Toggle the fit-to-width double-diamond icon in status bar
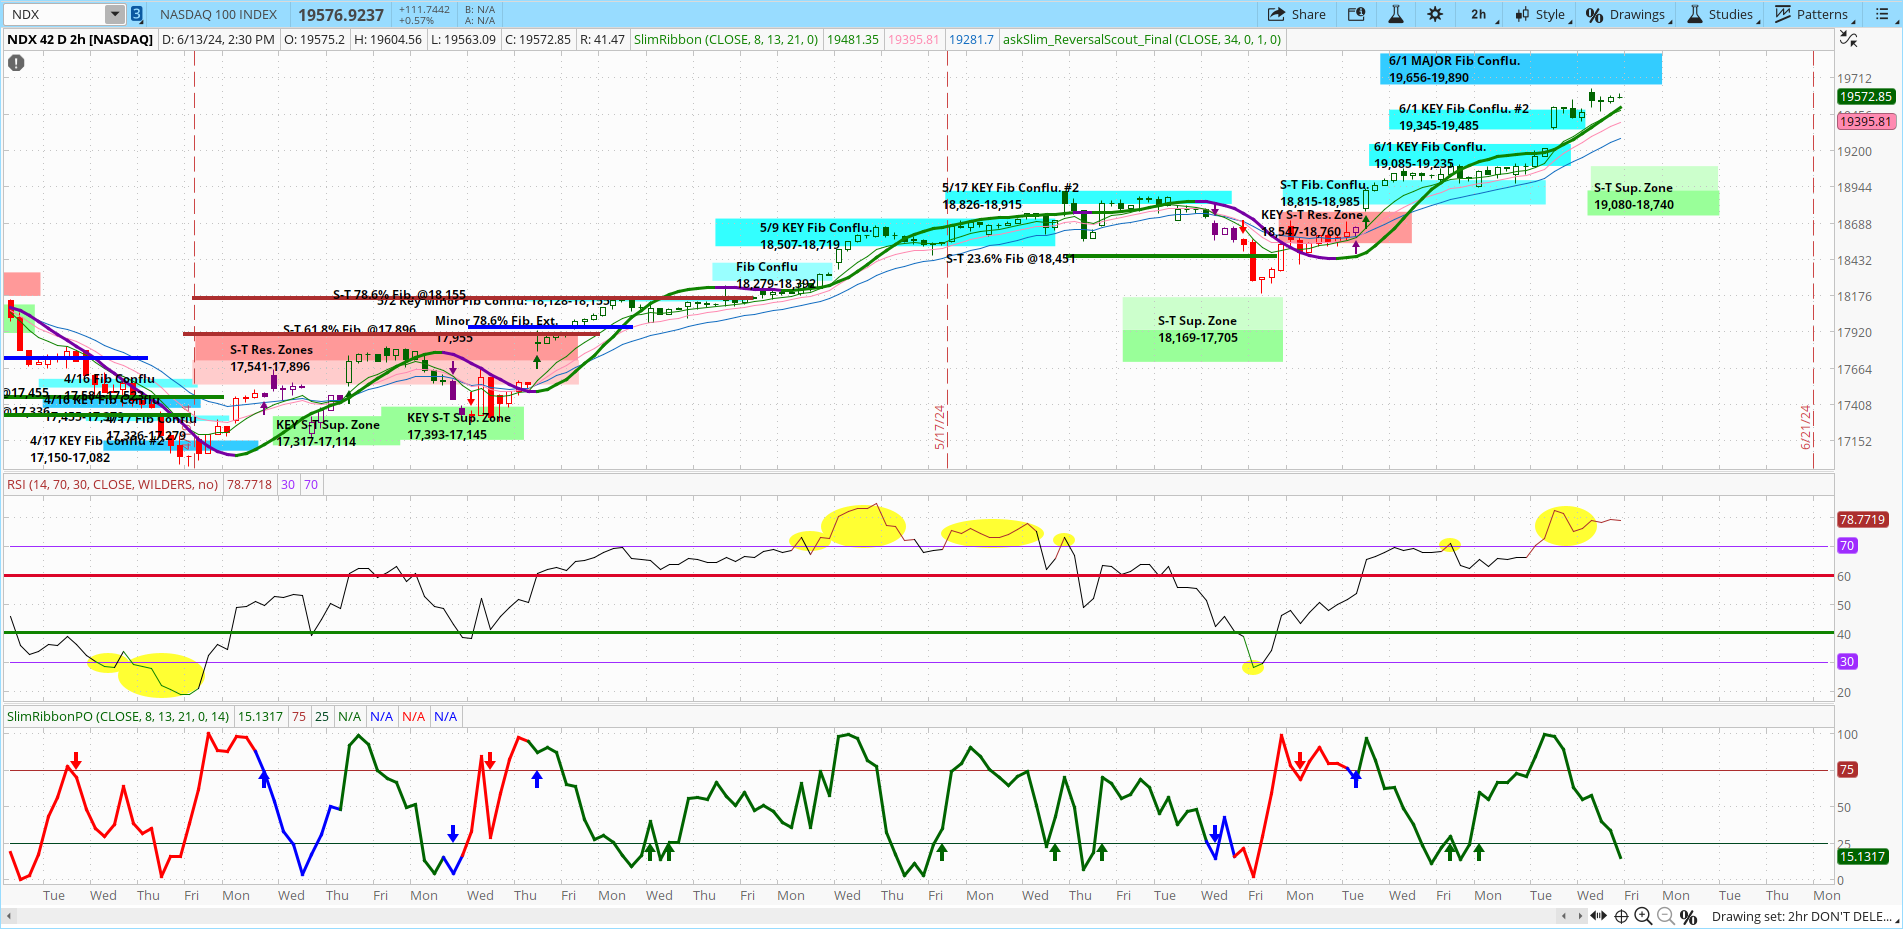 (x=1599, y=916)
